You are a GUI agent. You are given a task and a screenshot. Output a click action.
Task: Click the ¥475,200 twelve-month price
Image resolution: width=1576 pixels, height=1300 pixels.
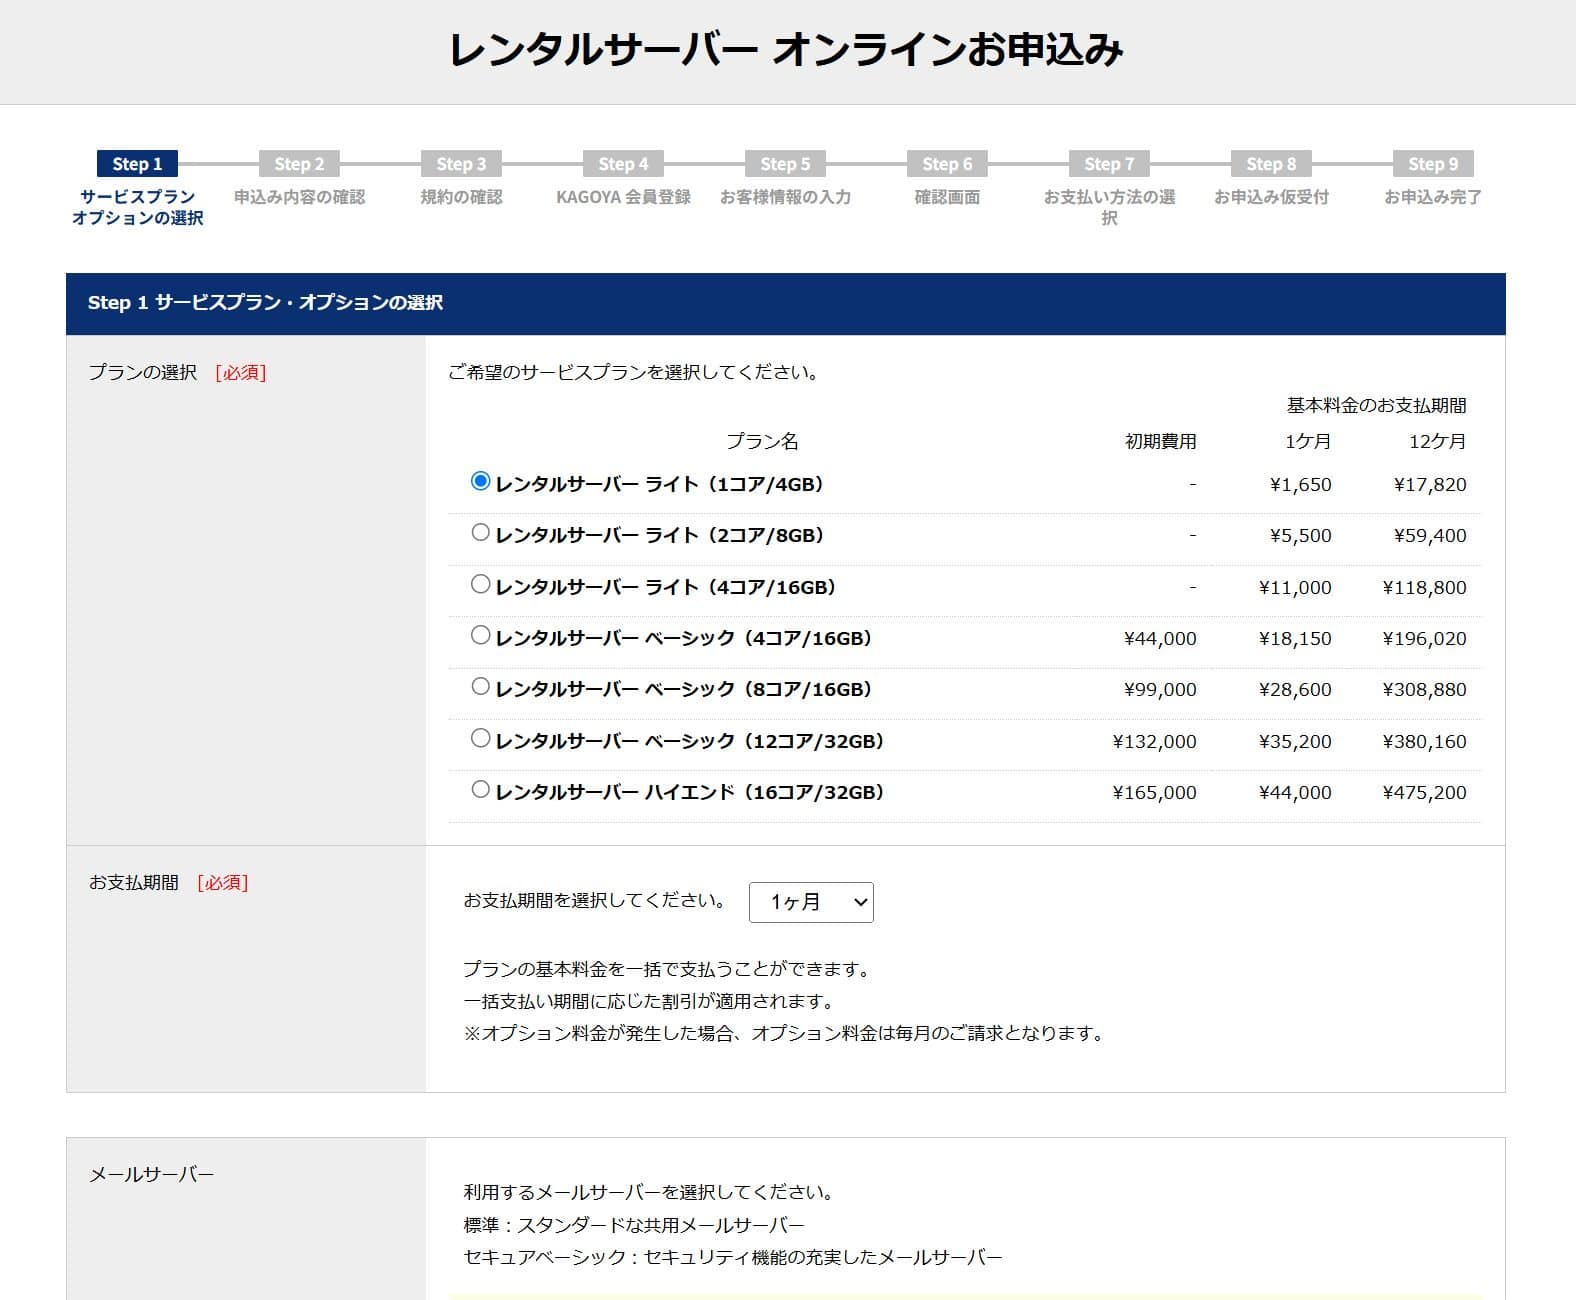point(1424,793)
